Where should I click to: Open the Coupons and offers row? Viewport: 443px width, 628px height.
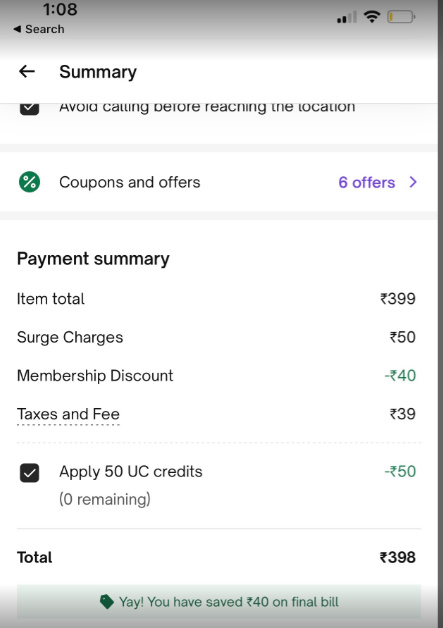click(219, 182)
